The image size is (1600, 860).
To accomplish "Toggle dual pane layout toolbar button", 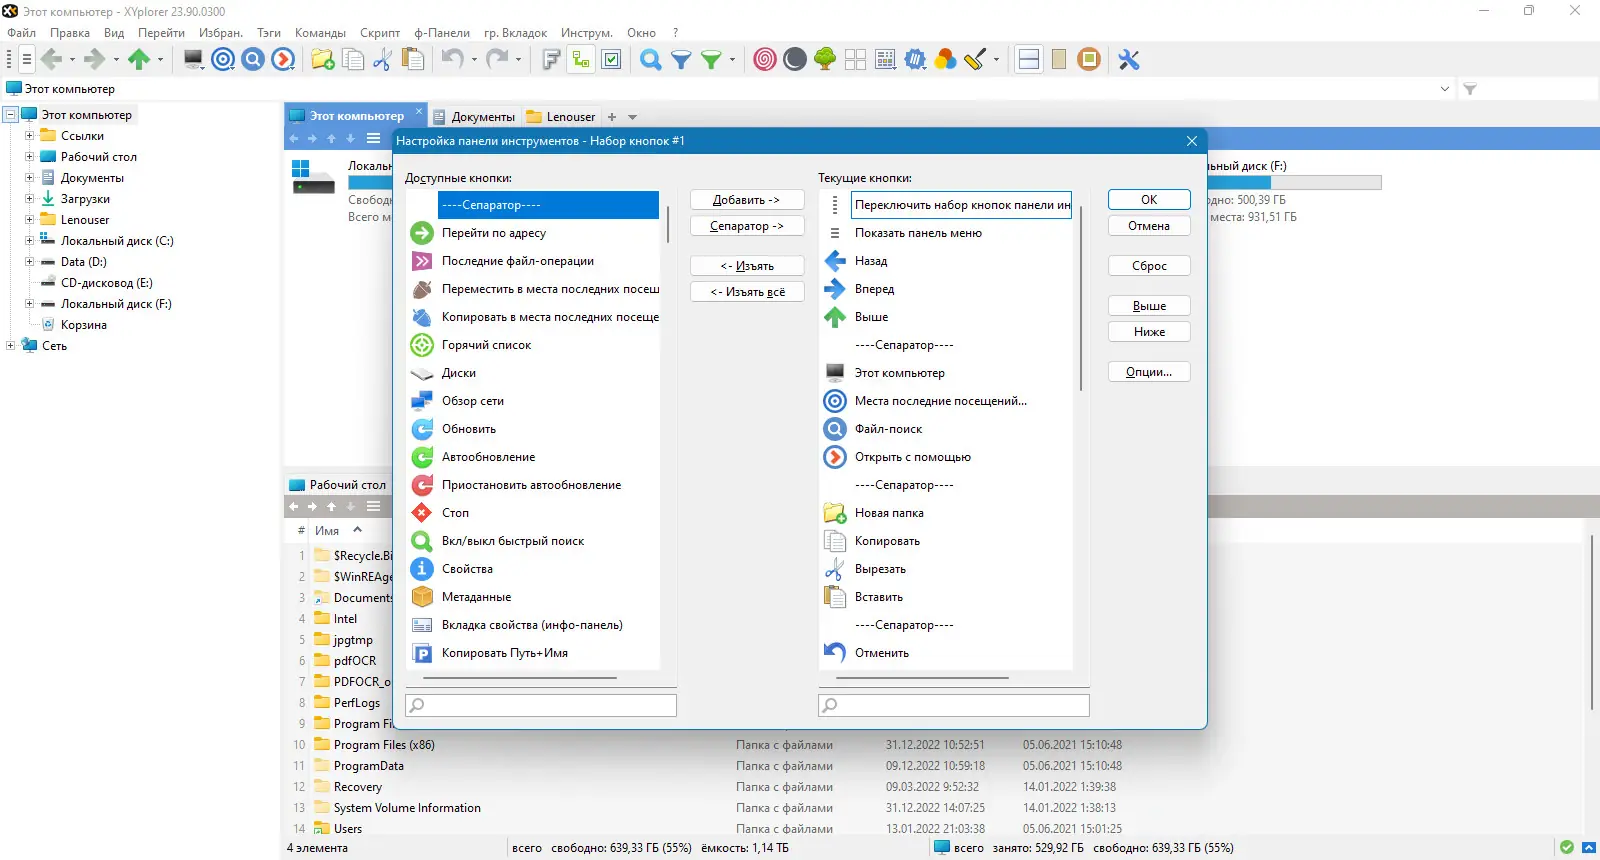I will pyautogui.click(x=1029, y=60).
